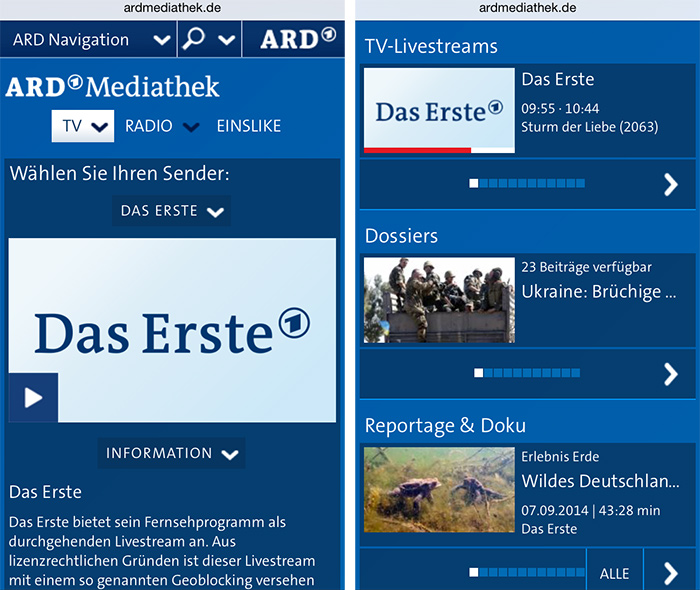Image resolution: width=700 pixels, height=590 pixels.
Task: Click the '09:55 · 10:44' broadcast time
Action: 560,108
